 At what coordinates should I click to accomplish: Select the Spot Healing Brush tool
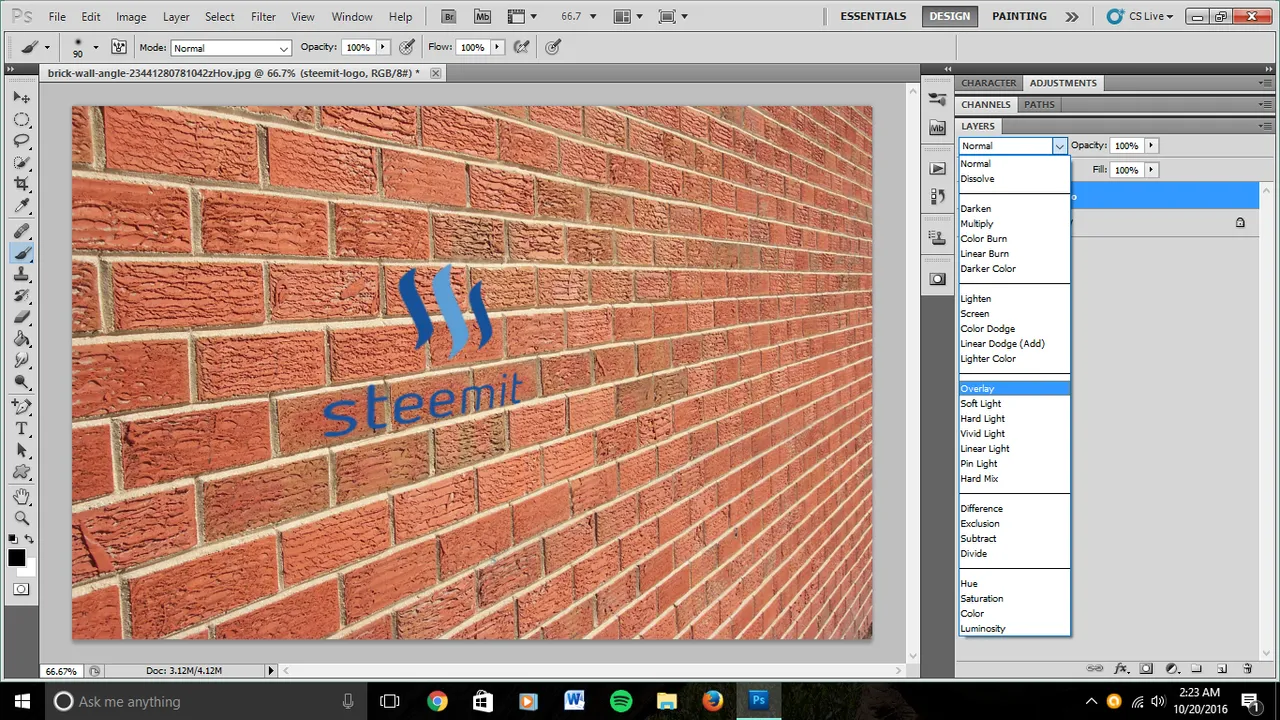(x=22, y=232)
